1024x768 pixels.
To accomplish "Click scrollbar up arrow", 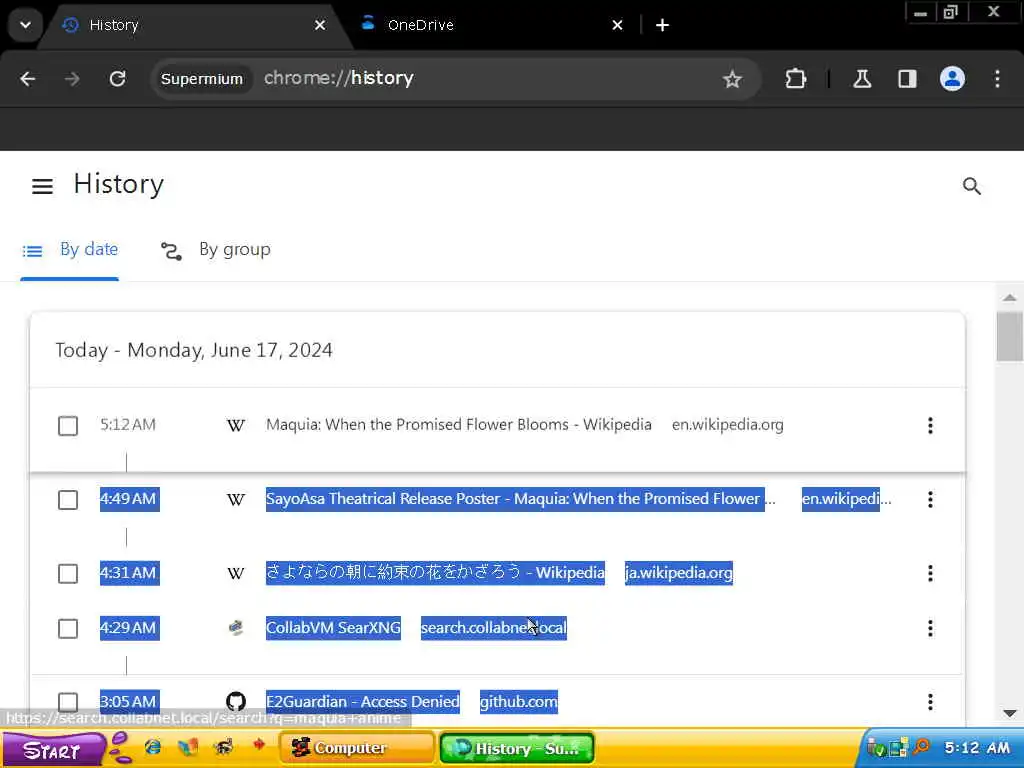I will click(1010, 297).
